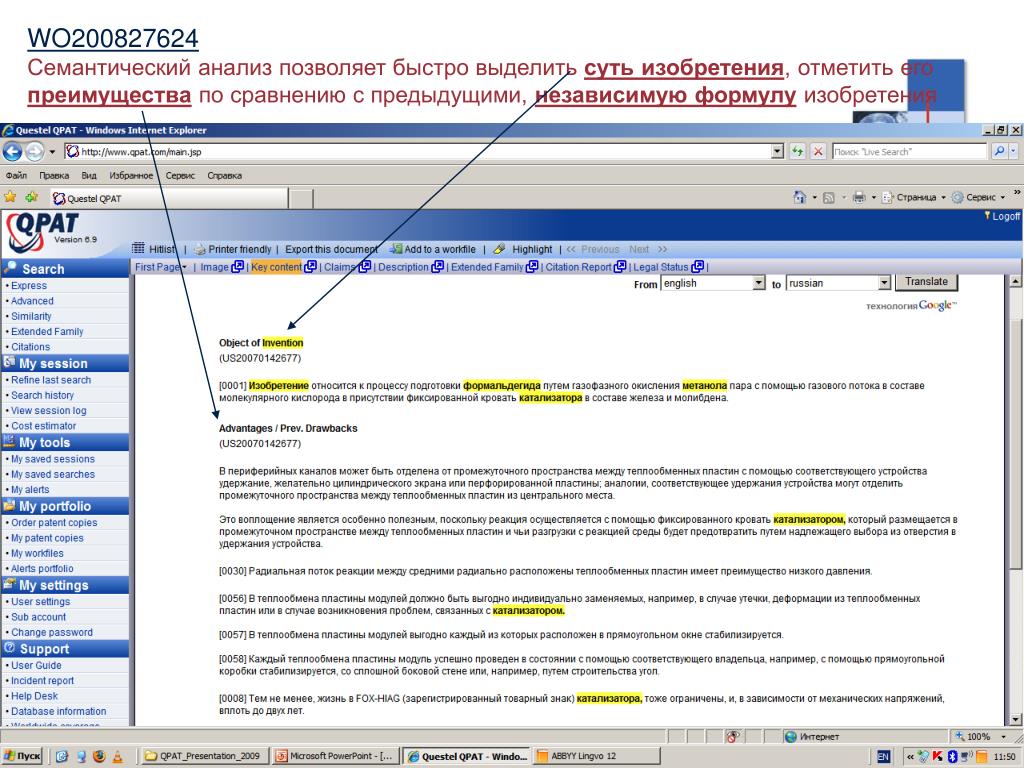Open a new blank browser tab
The width and height of the screenshot is (1024, 768).
301,199
